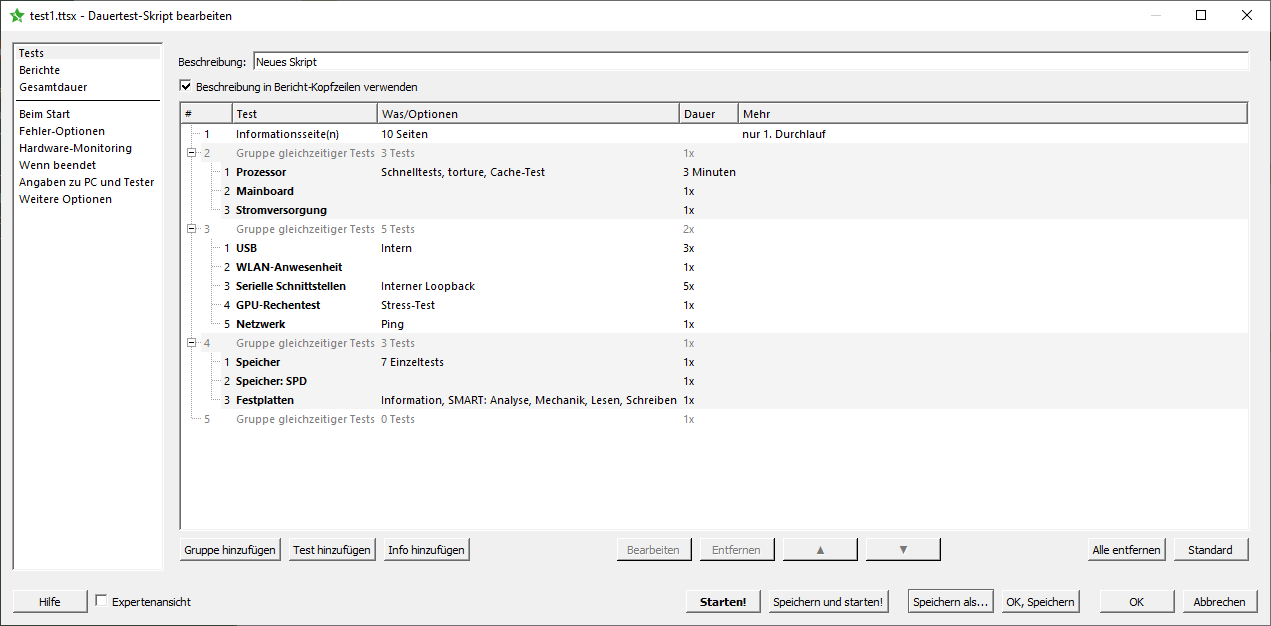Select the Festplatten test entry
Viewport: 1271px width, 626px height.
click(x=265, y=400)
